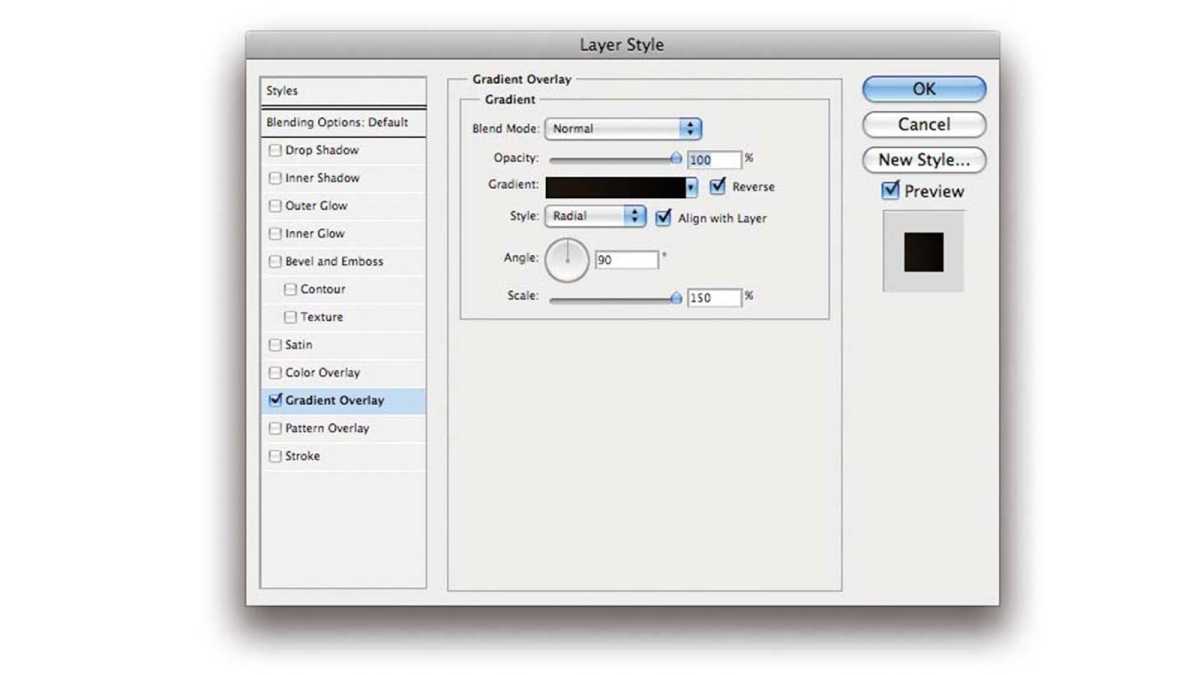Toggle the Preview checkbox
The image size is (1200, 675).
coord(890,191)
